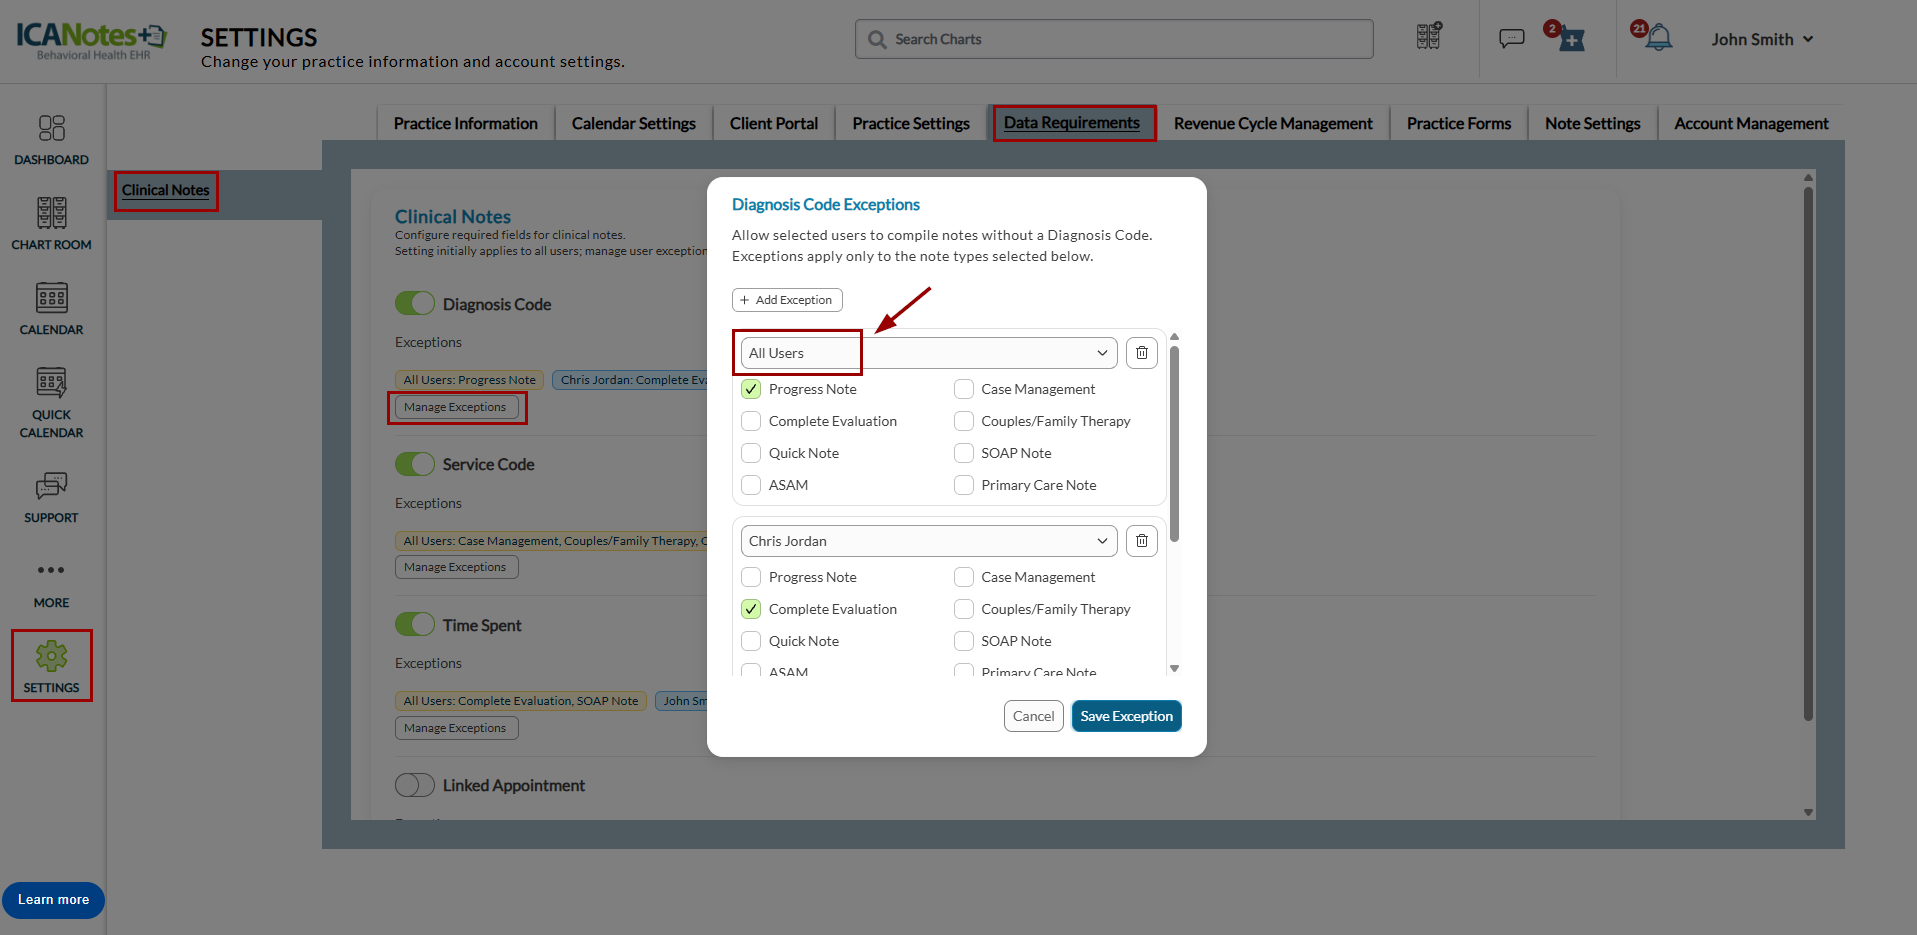Open the Dashboard sidebar icon
Image resolution: width=1917 pixels, height=935 pixels.
click(x=51, y=139)
